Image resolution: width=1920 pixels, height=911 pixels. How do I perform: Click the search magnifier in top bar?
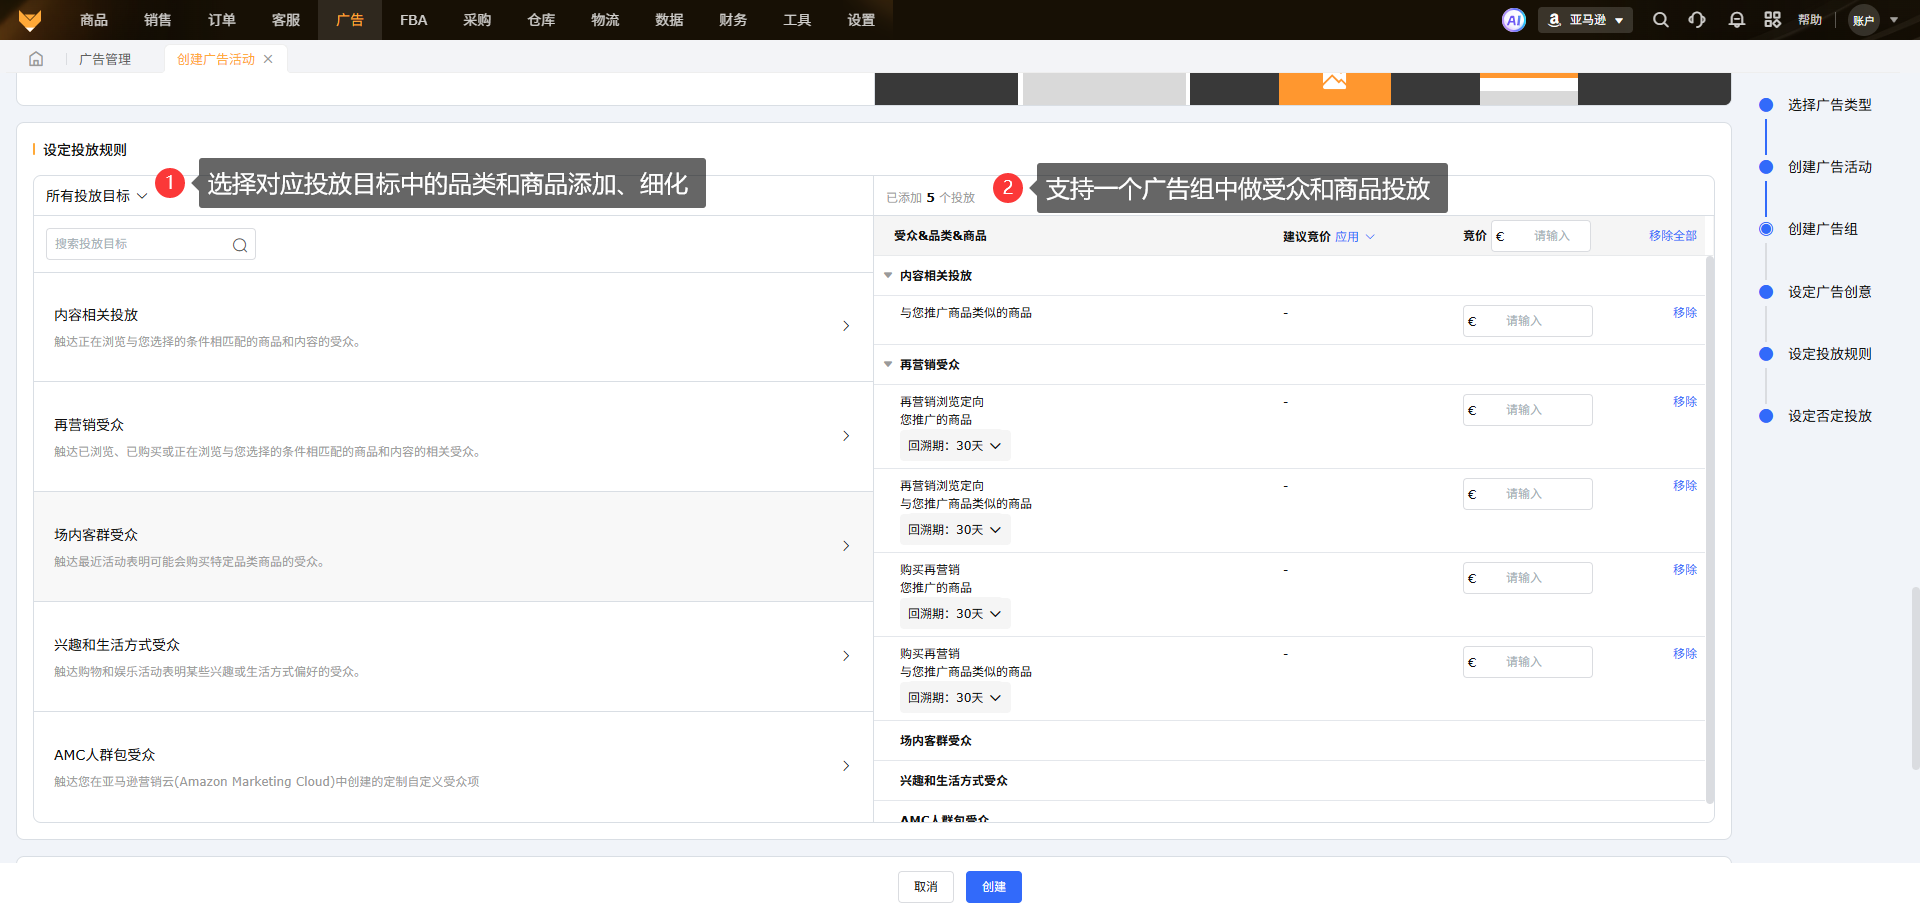pyautogui.click(x=1660, y=20)
